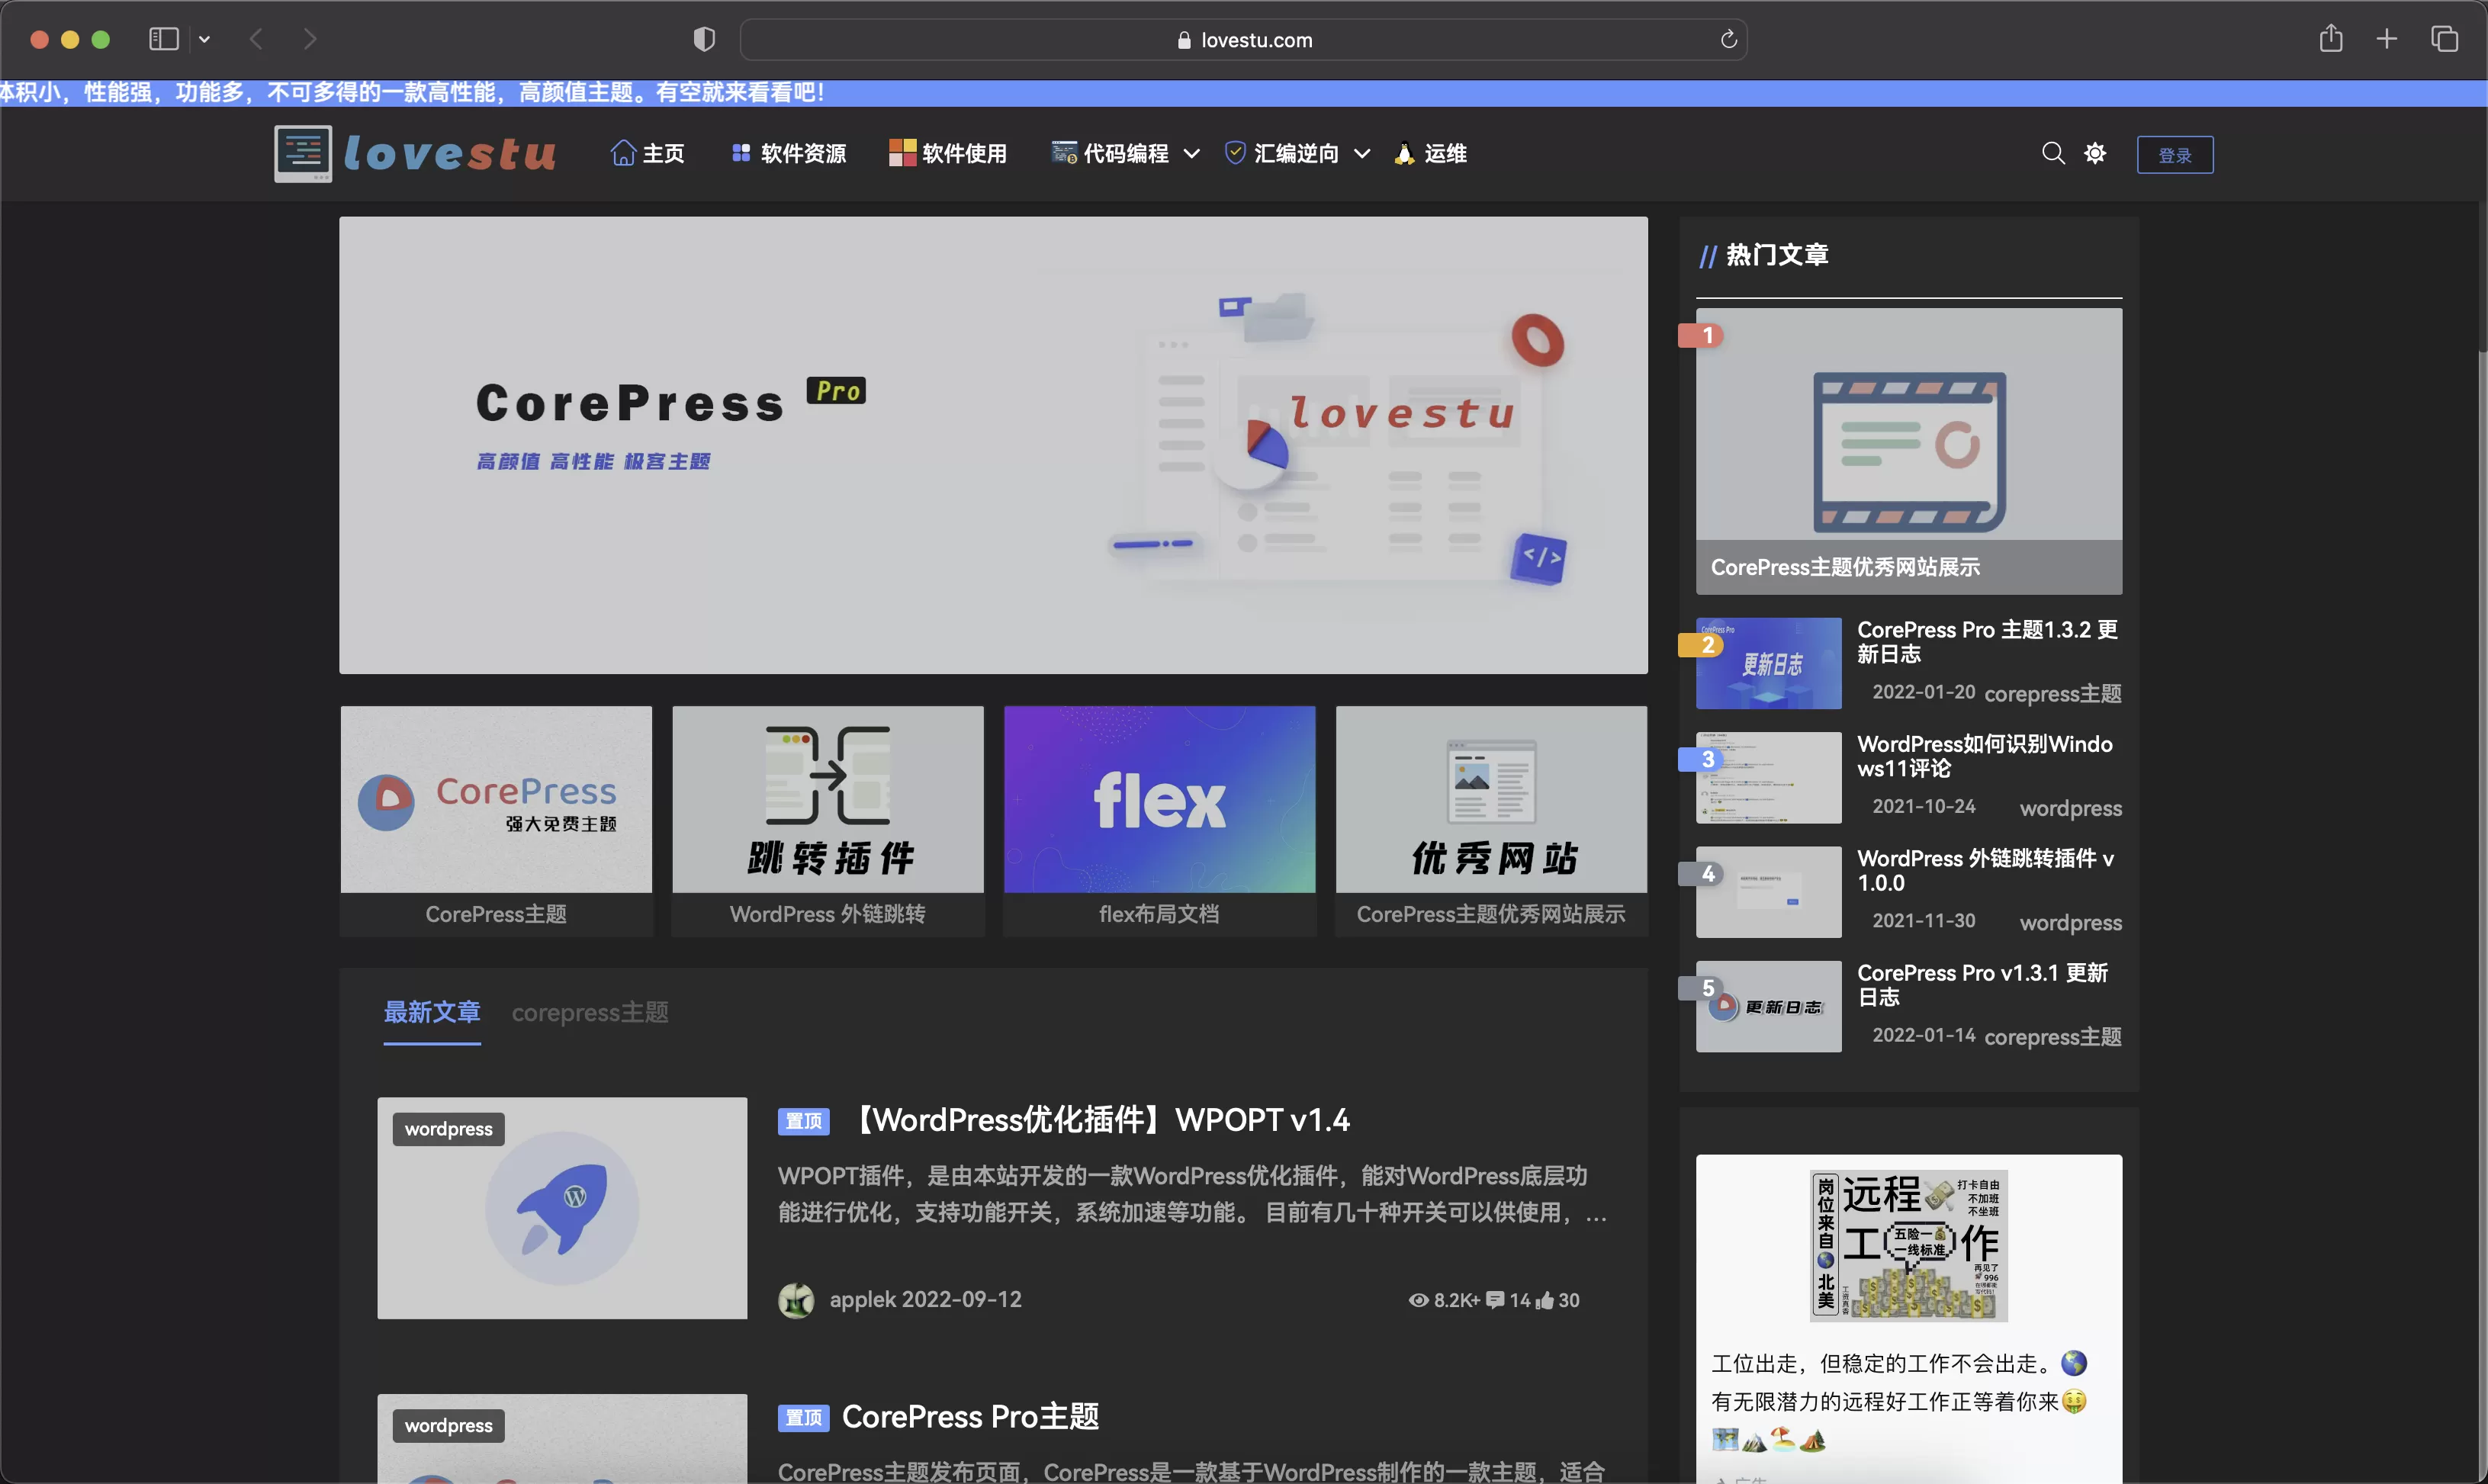Open the CorePress Pro主题 article title
The image size is (2488, 1484).
(x=970, y=1417)
